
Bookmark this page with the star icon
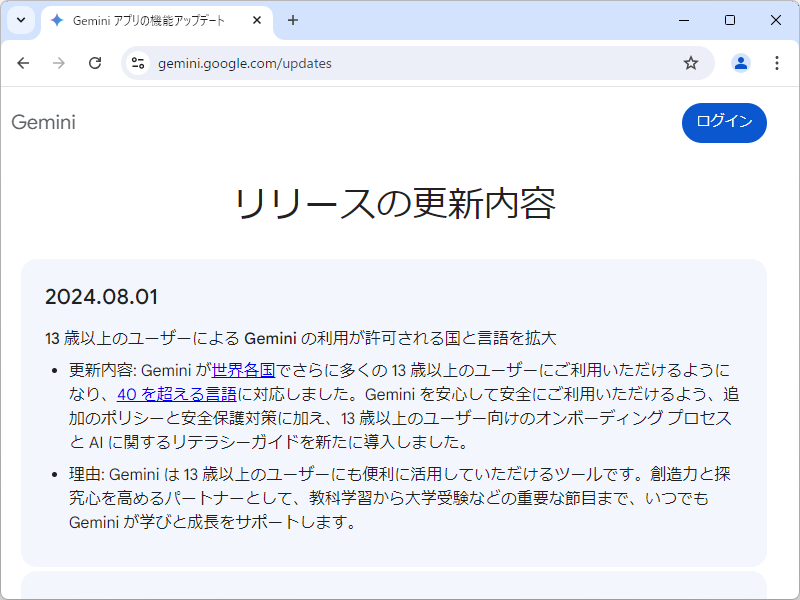[690, 62]
